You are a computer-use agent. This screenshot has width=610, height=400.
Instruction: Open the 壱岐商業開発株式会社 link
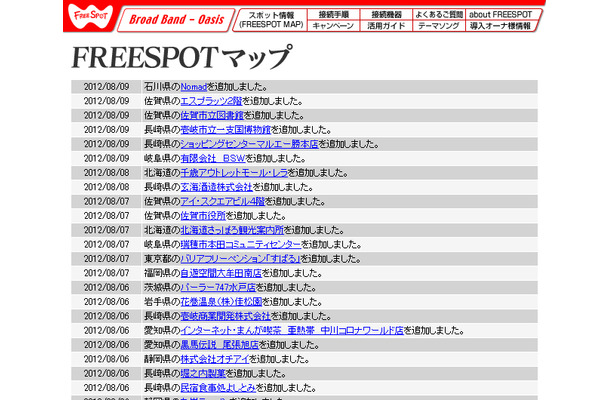[x=226, y=316]
